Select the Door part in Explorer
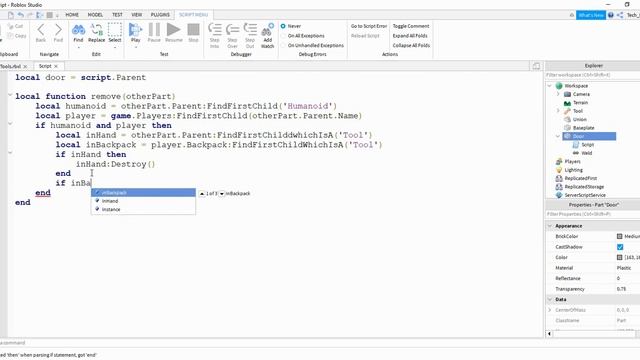Screen dimensions: 640x360 pyautogui.click(x=589, y=136)
